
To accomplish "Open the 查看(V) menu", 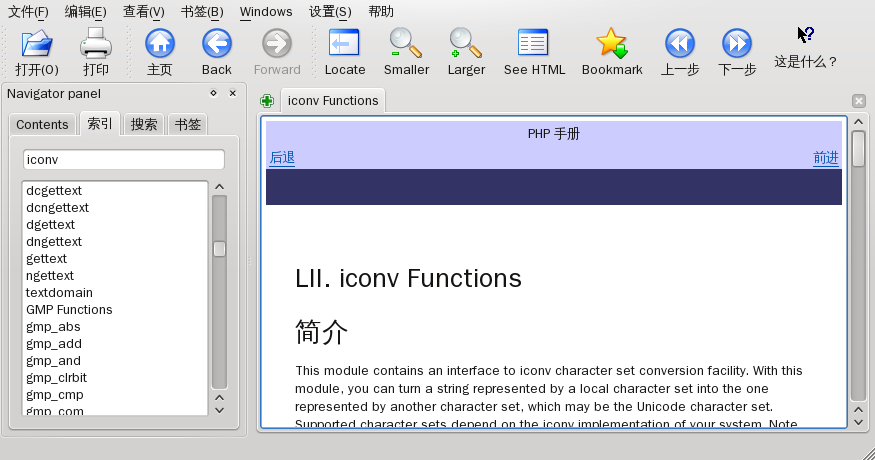I will [x=143, y=12].
